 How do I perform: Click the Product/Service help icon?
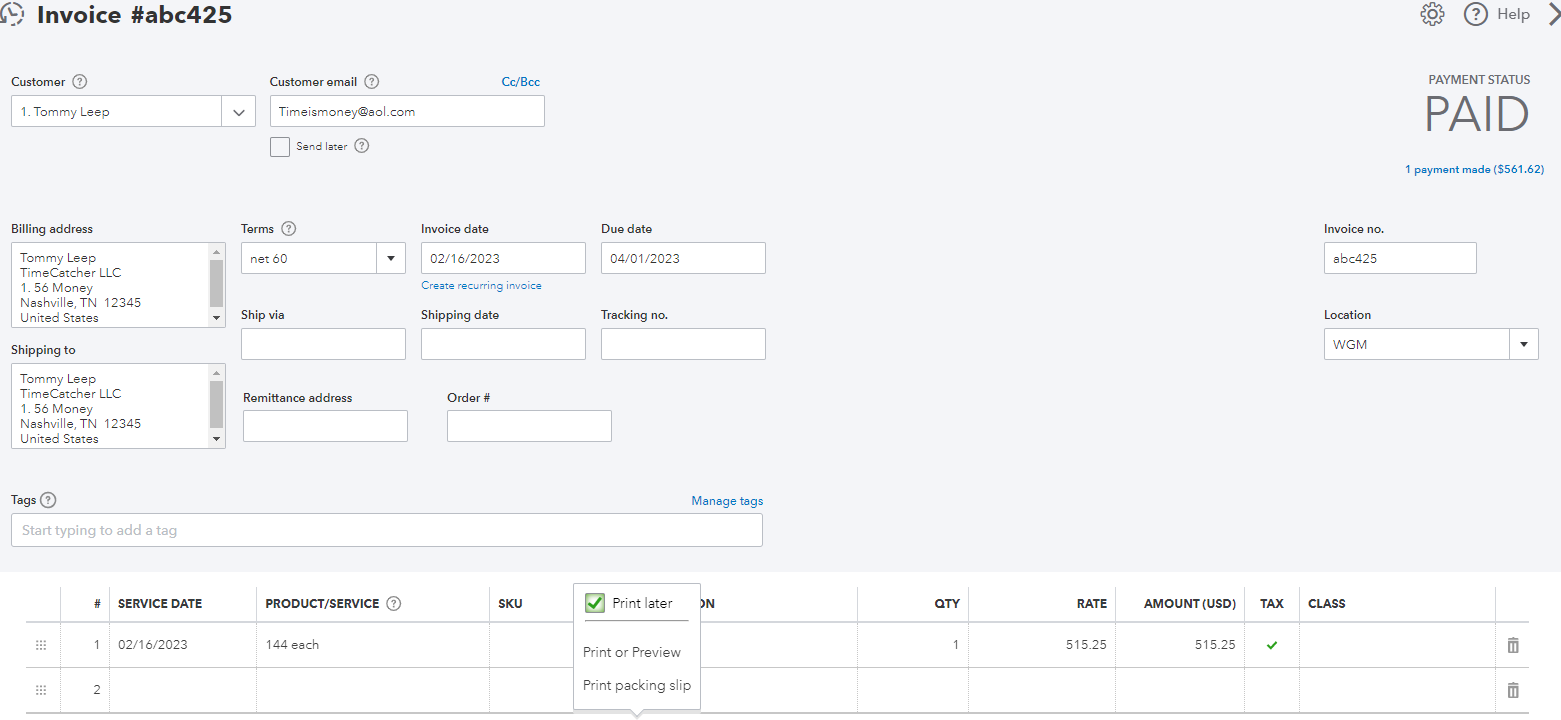click(393, 603)
